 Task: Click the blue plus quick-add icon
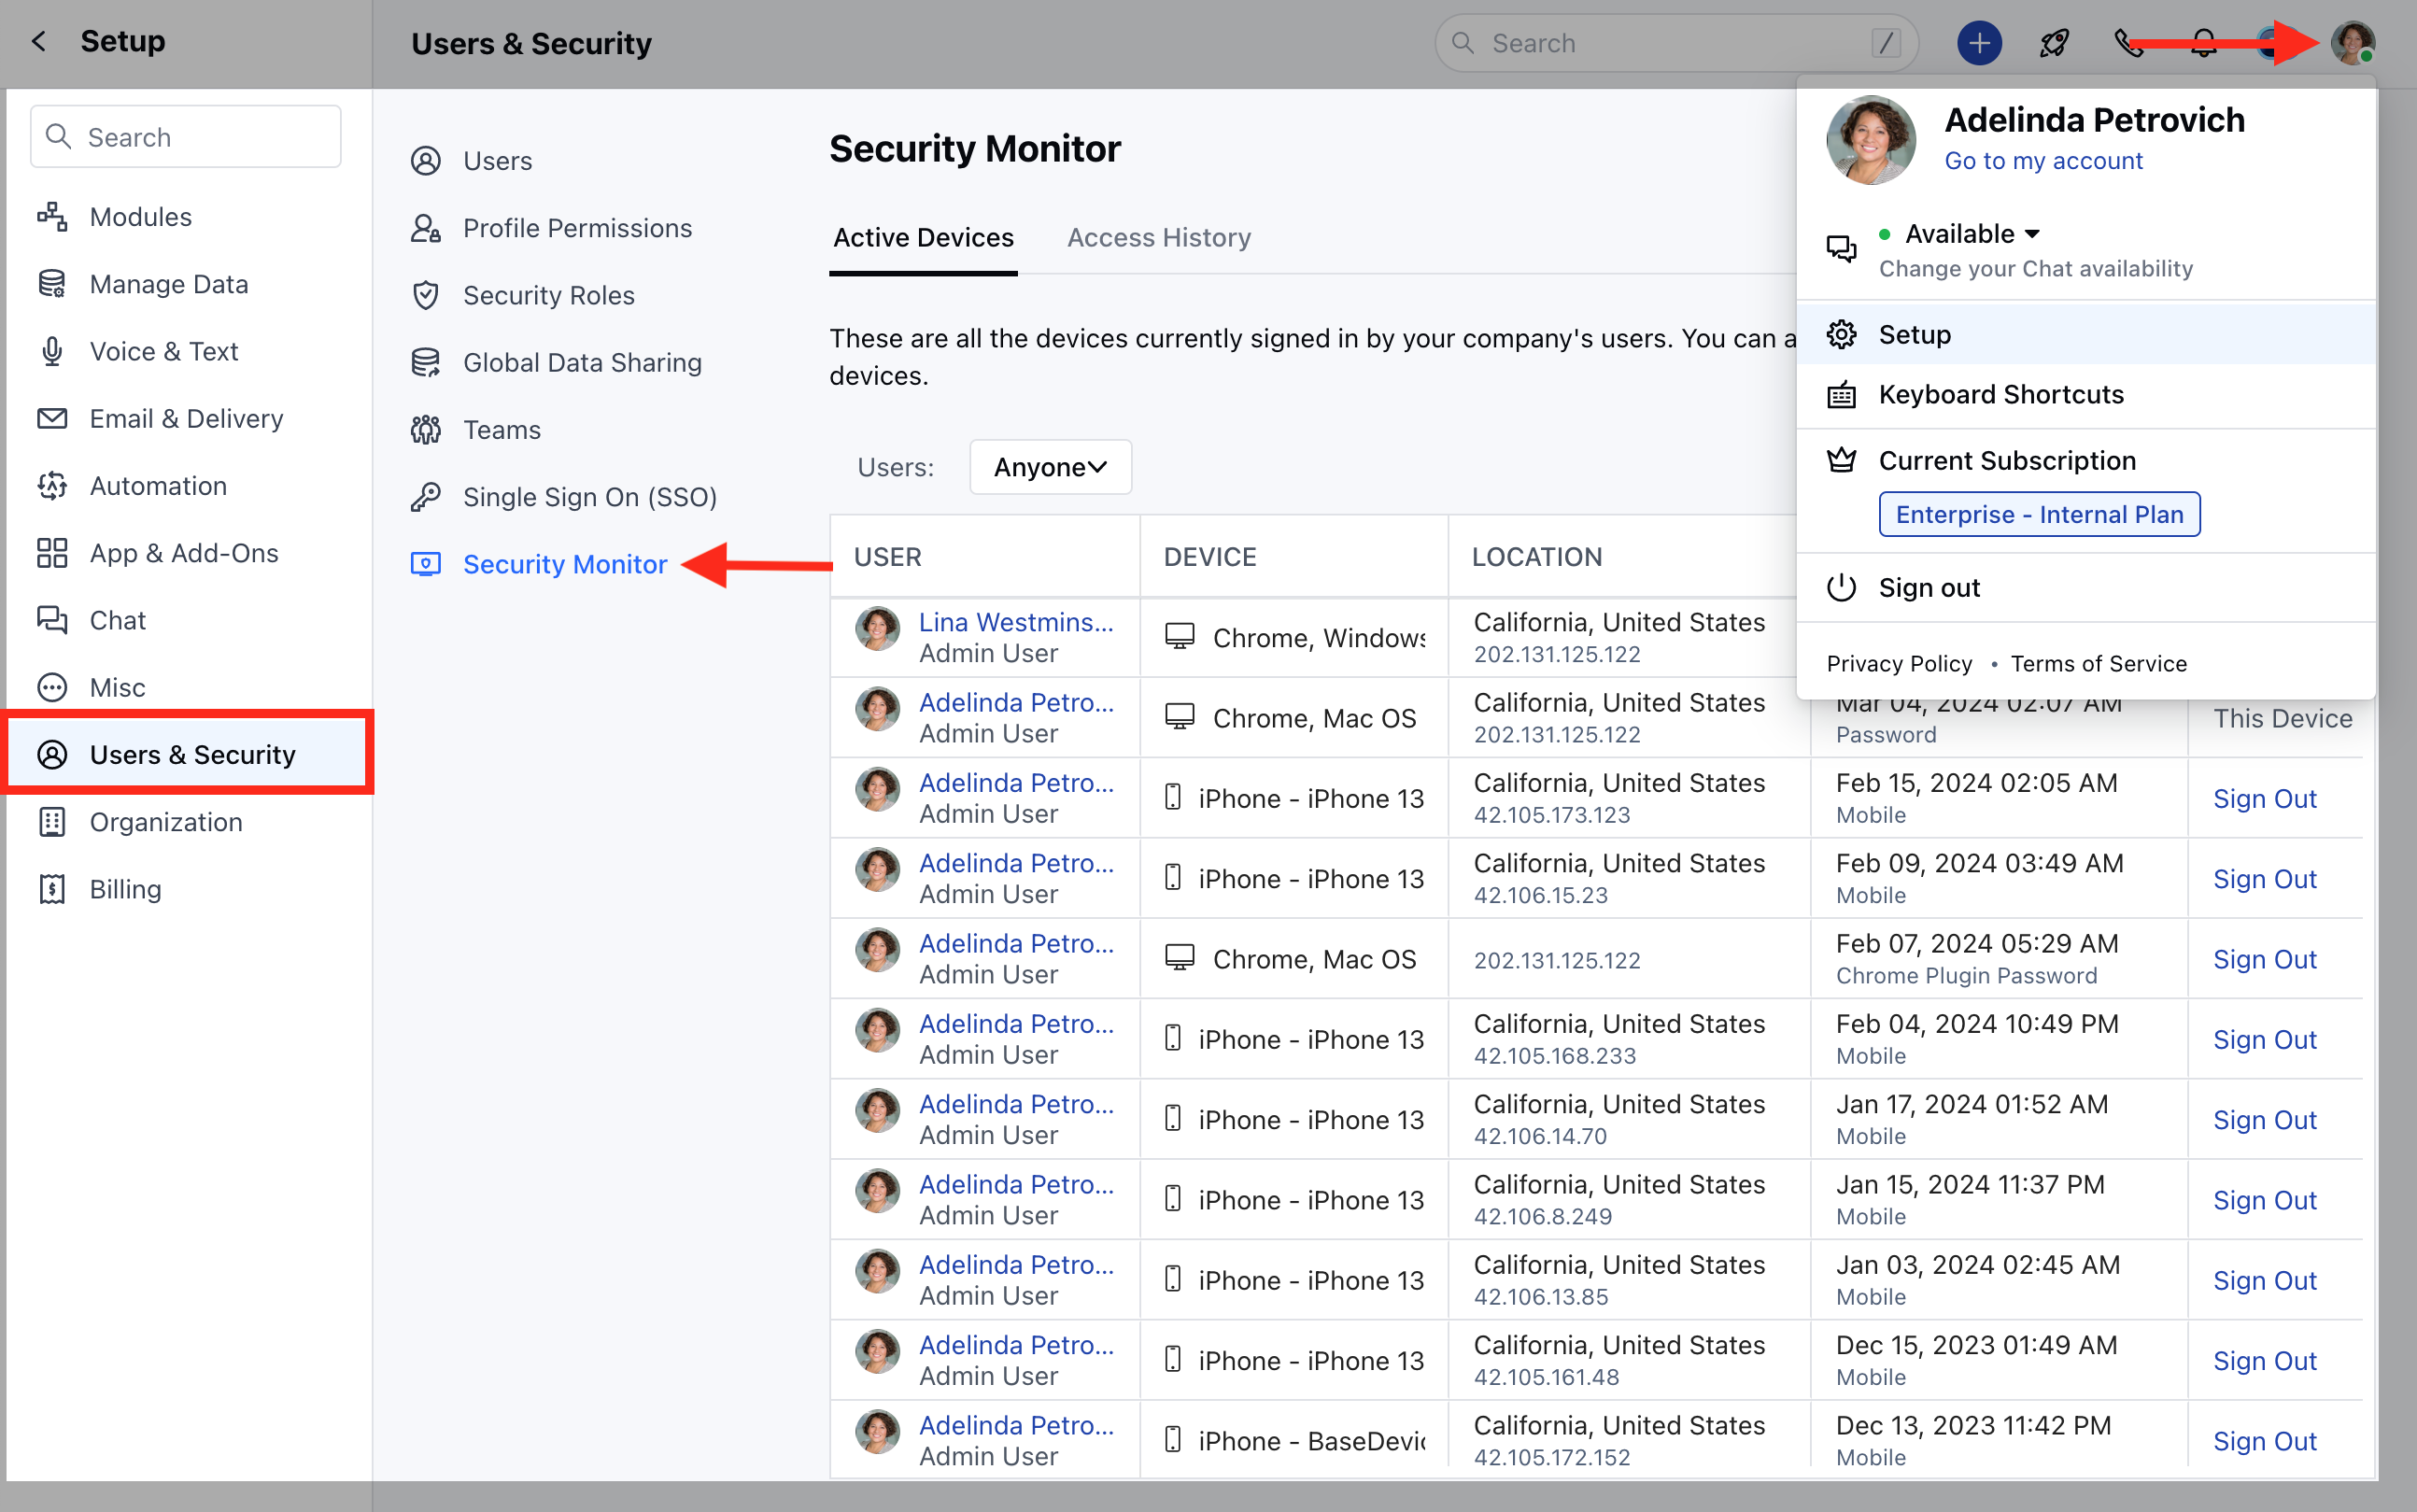click(x=1978, y=43)
